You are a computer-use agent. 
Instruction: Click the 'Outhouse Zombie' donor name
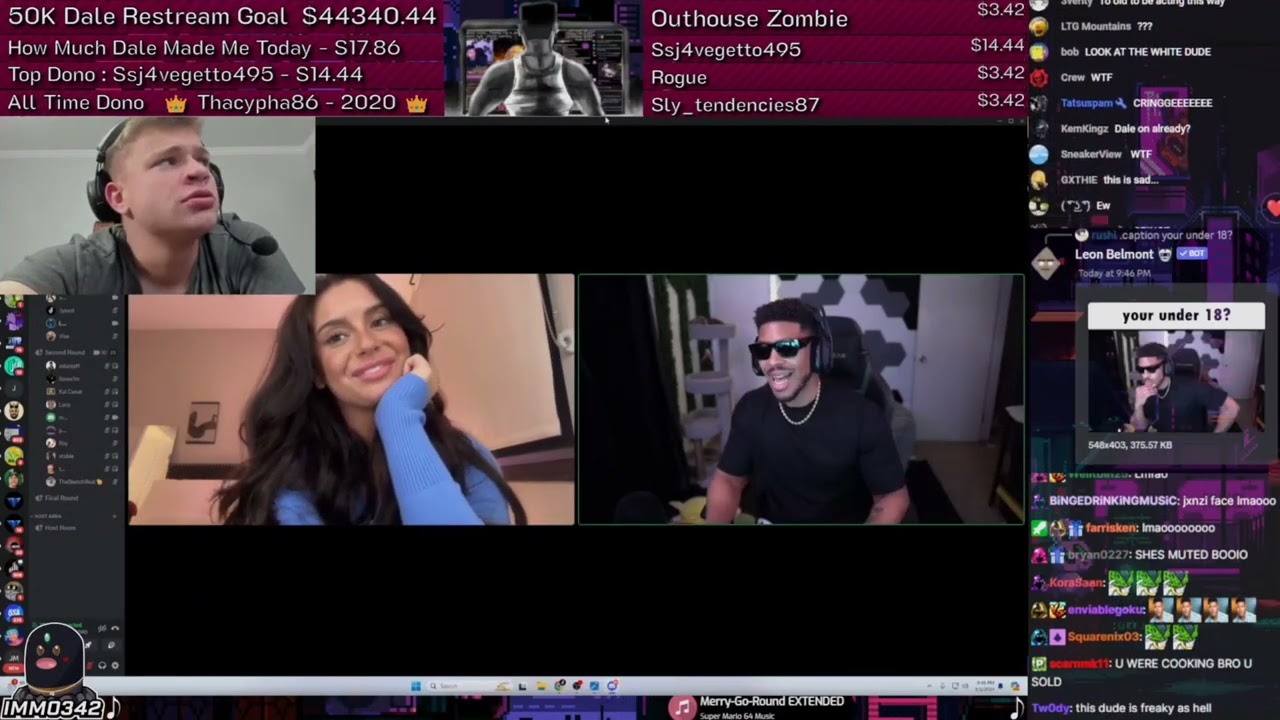point(749,19)
